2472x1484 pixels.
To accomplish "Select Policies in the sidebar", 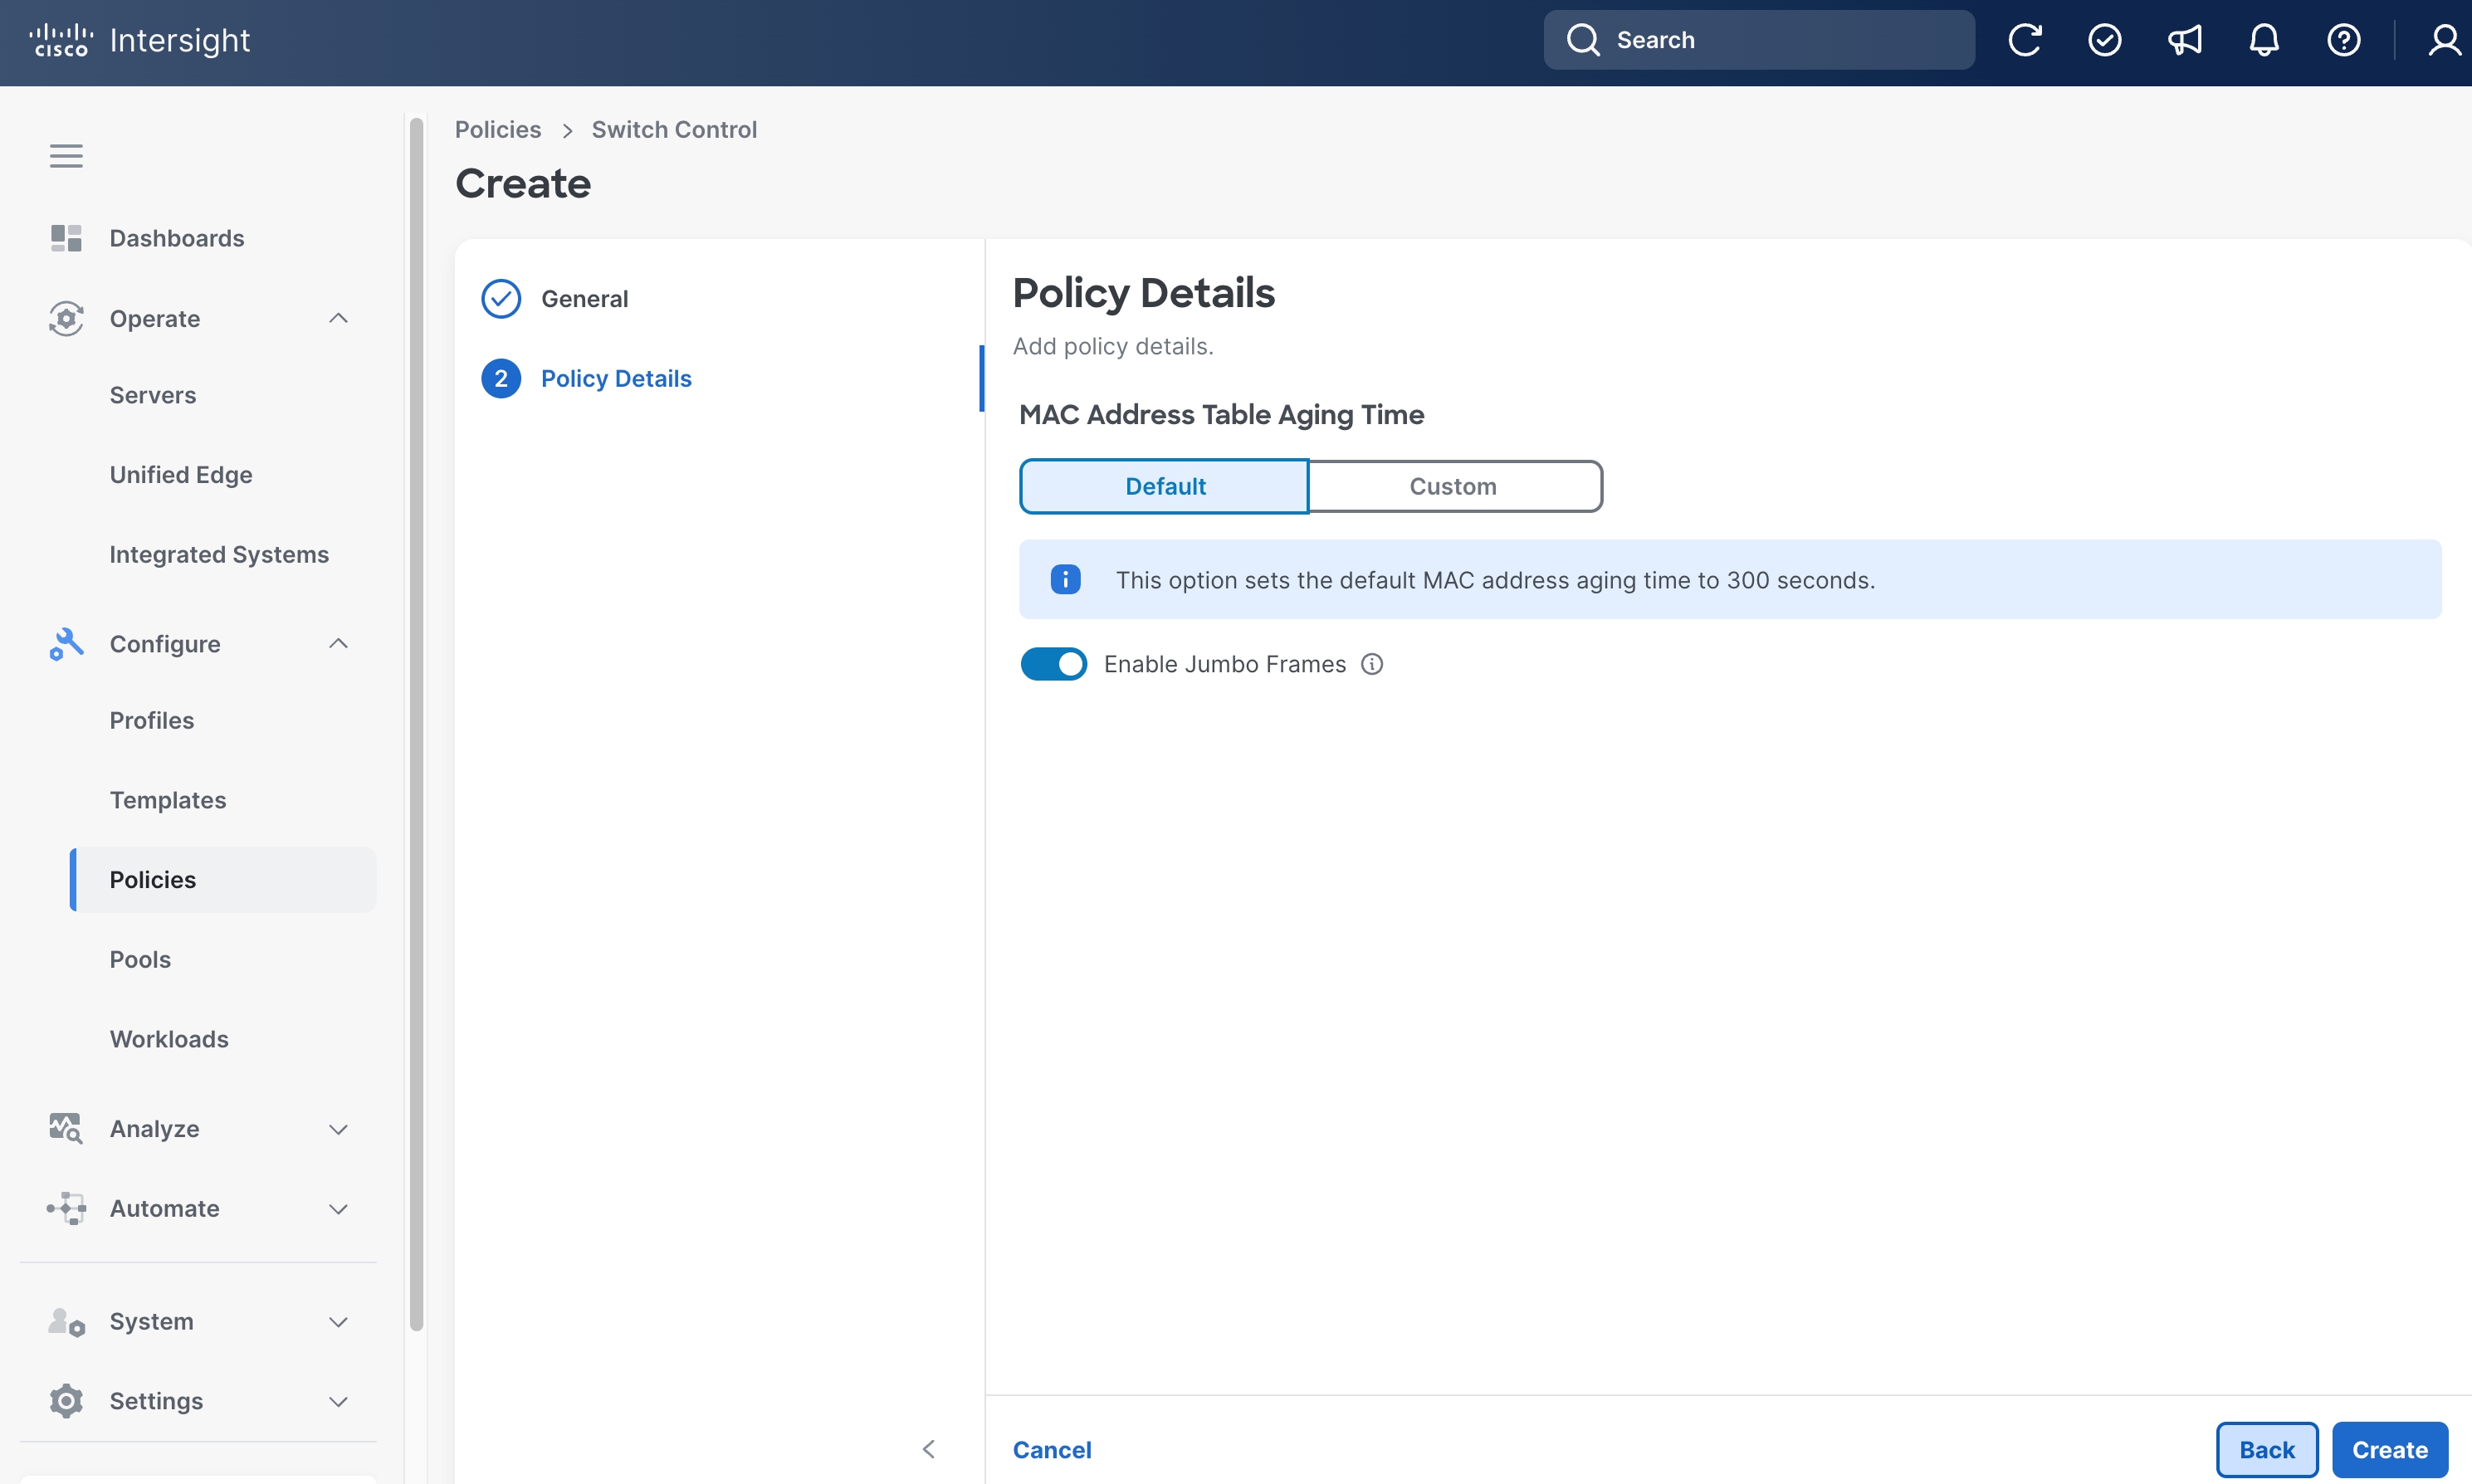I will pyautogui.click(x=223, y=880).
